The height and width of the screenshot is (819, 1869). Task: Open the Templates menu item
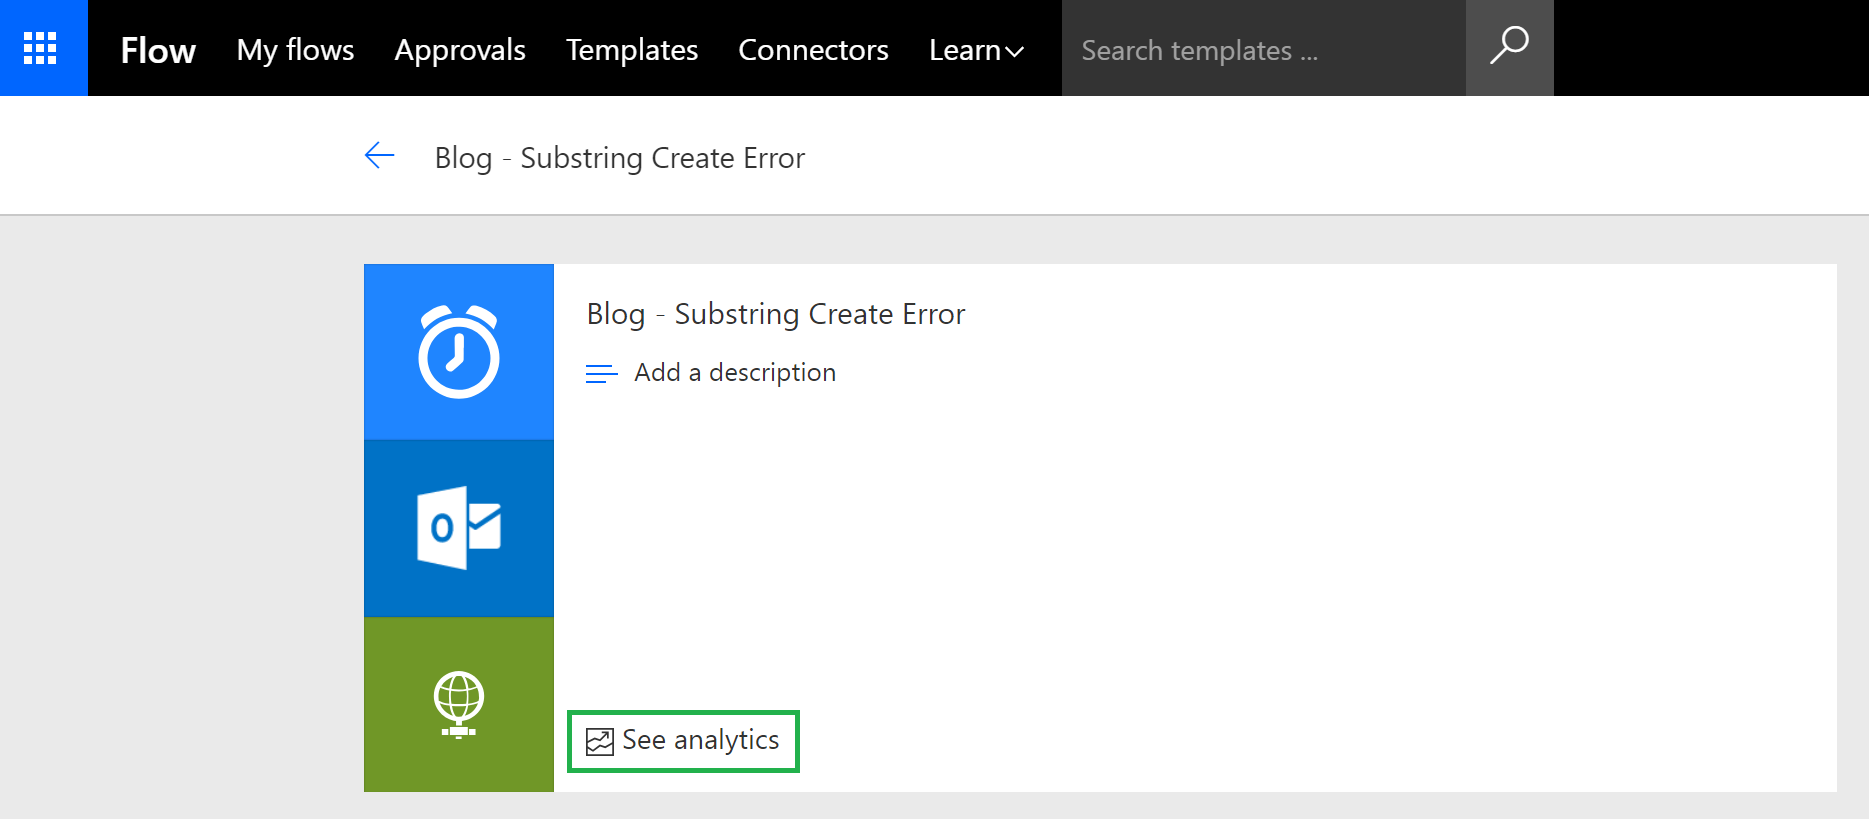point(632,50)
